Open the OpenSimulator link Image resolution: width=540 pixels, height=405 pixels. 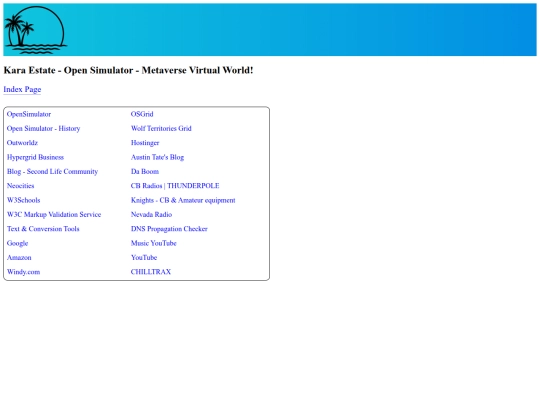29,114
